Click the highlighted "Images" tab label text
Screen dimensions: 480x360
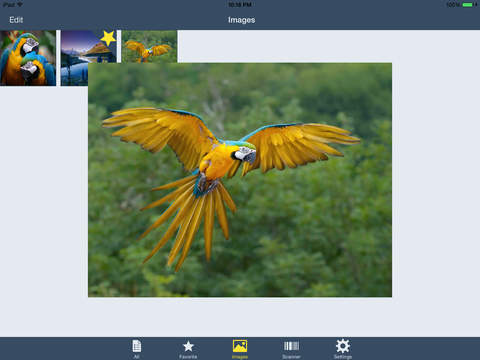240,357
